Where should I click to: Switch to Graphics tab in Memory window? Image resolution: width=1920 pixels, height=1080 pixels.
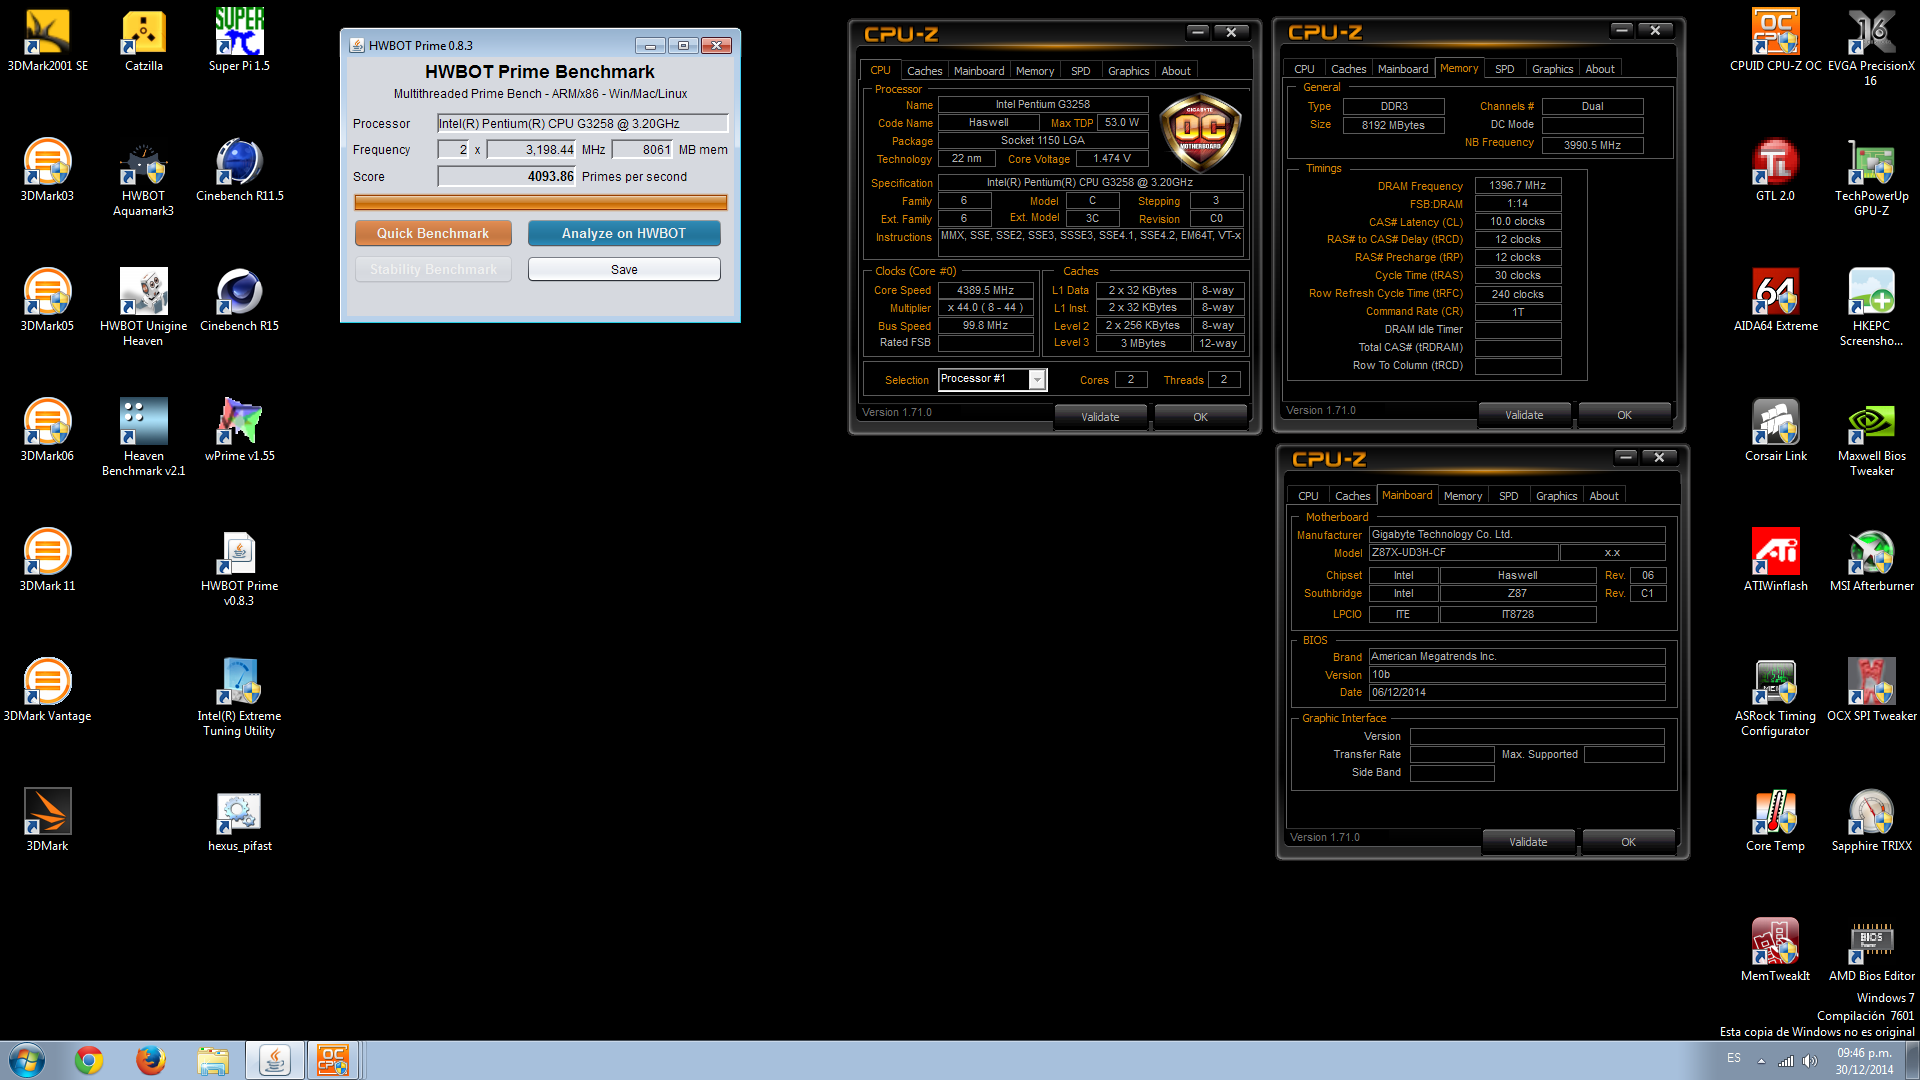1552,69
